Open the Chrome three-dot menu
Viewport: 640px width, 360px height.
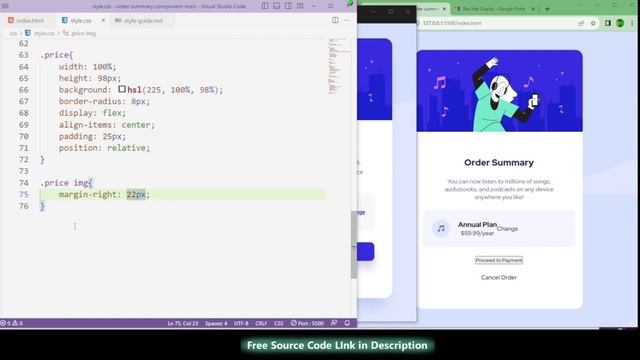pyautogui.click(x=632, y=23)
